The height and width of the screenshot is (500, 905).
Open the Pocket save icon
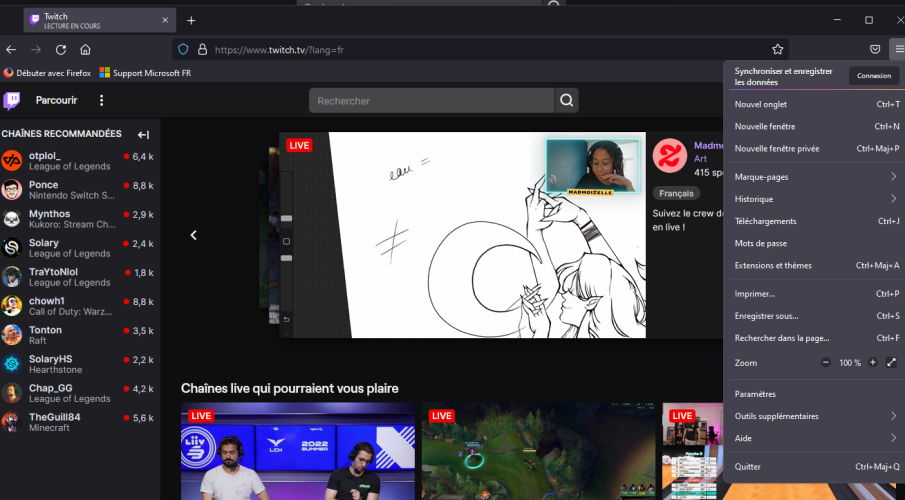click(x=875, y=50)
